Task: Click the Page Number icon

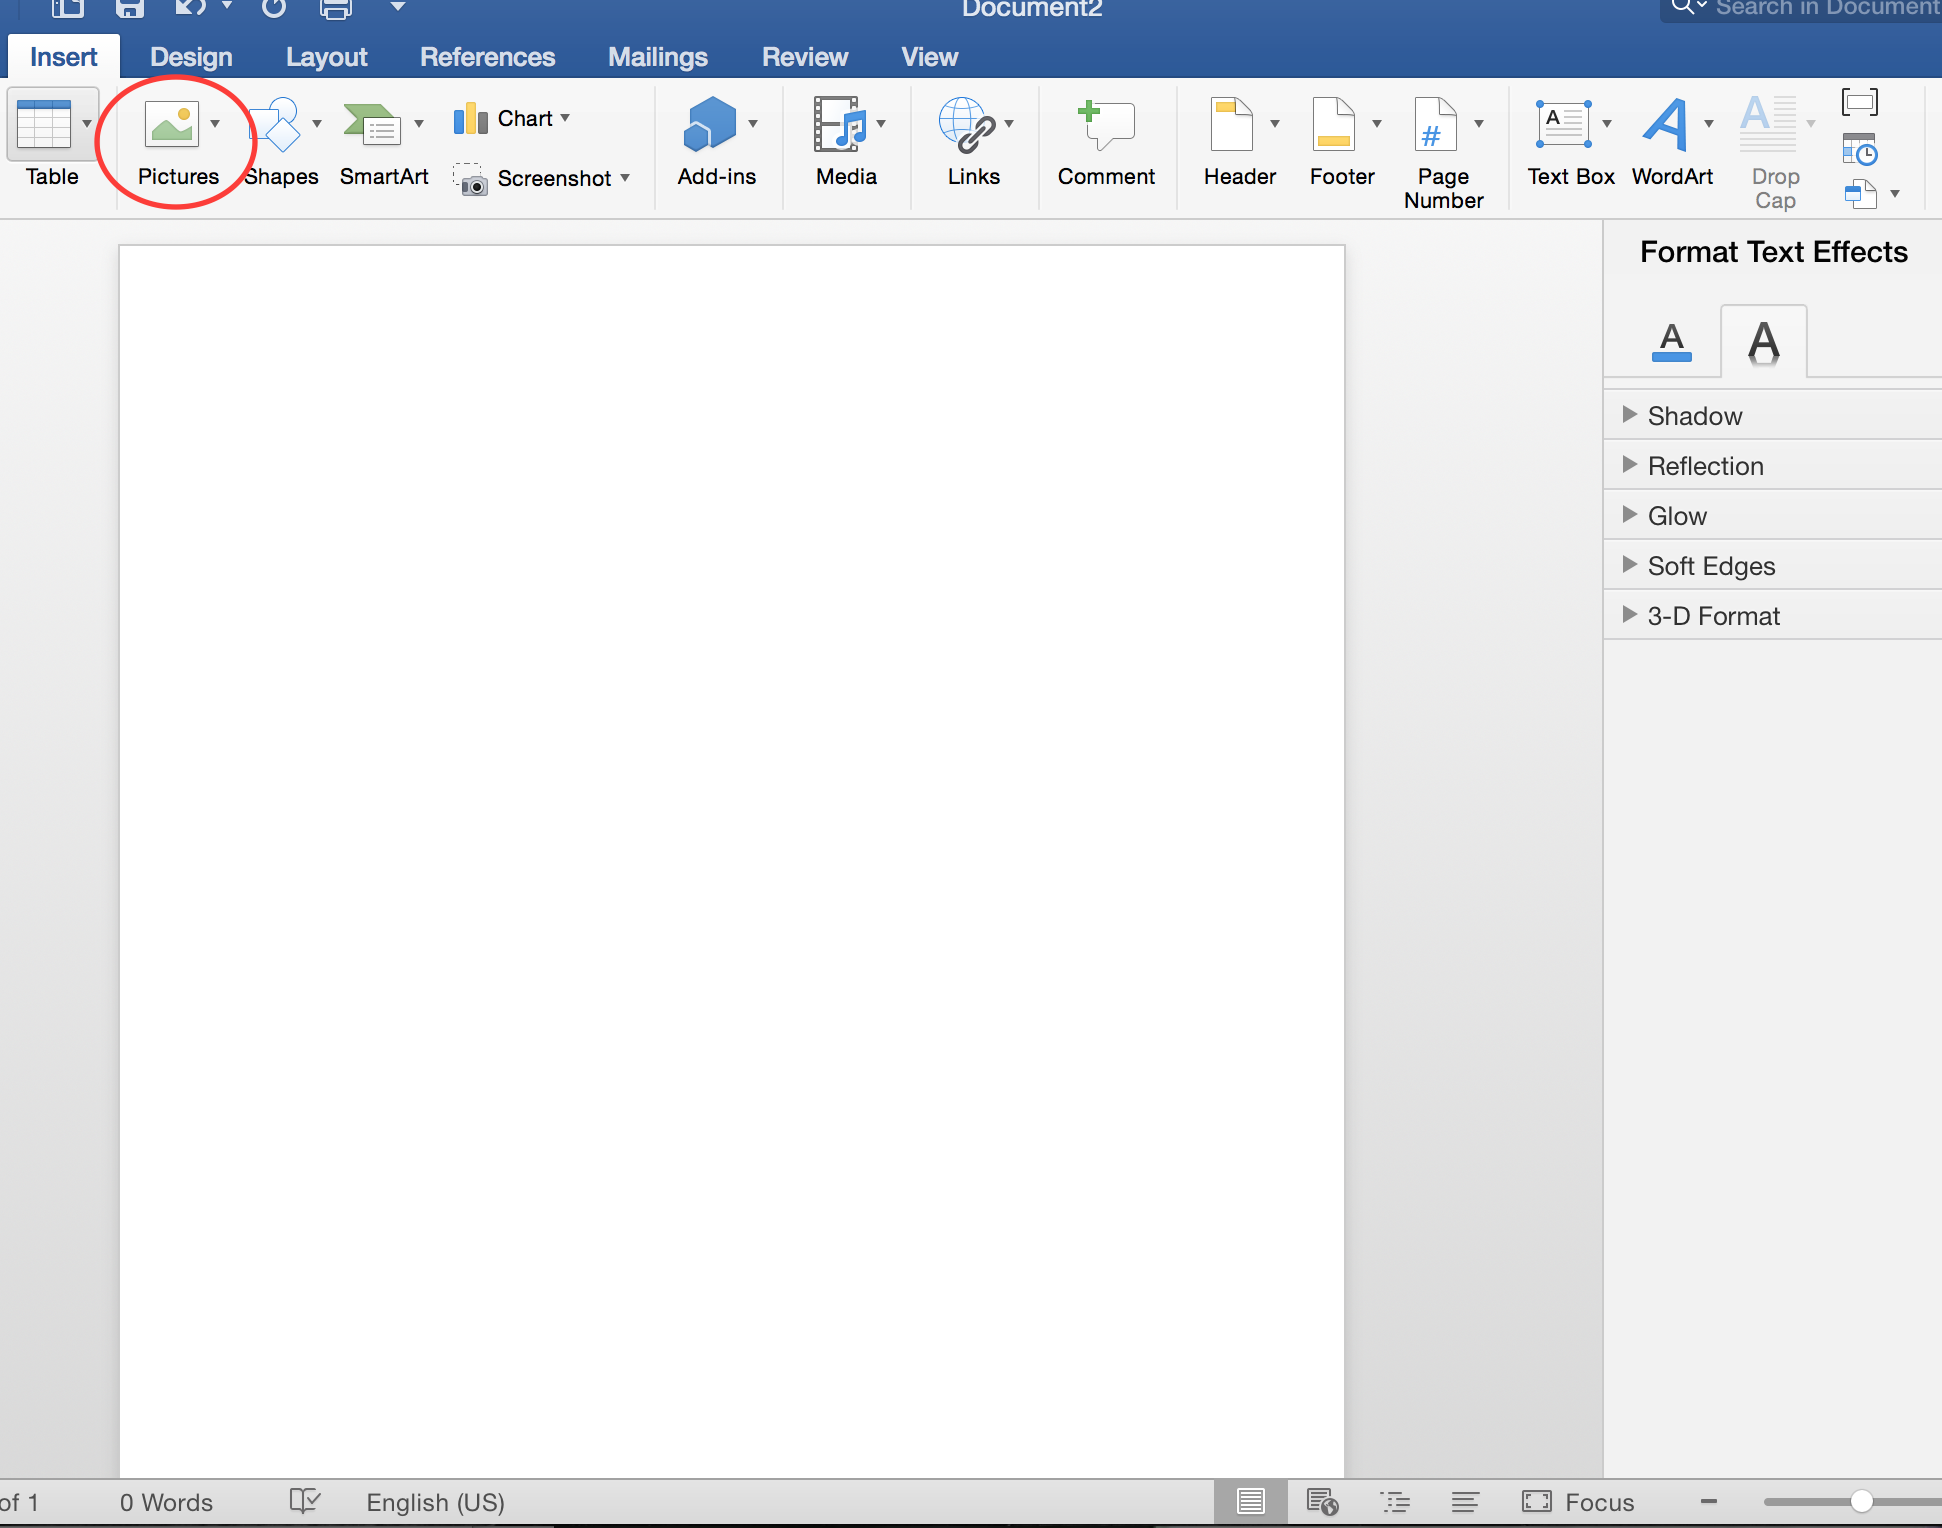Action: click(x=1436, y=125)
